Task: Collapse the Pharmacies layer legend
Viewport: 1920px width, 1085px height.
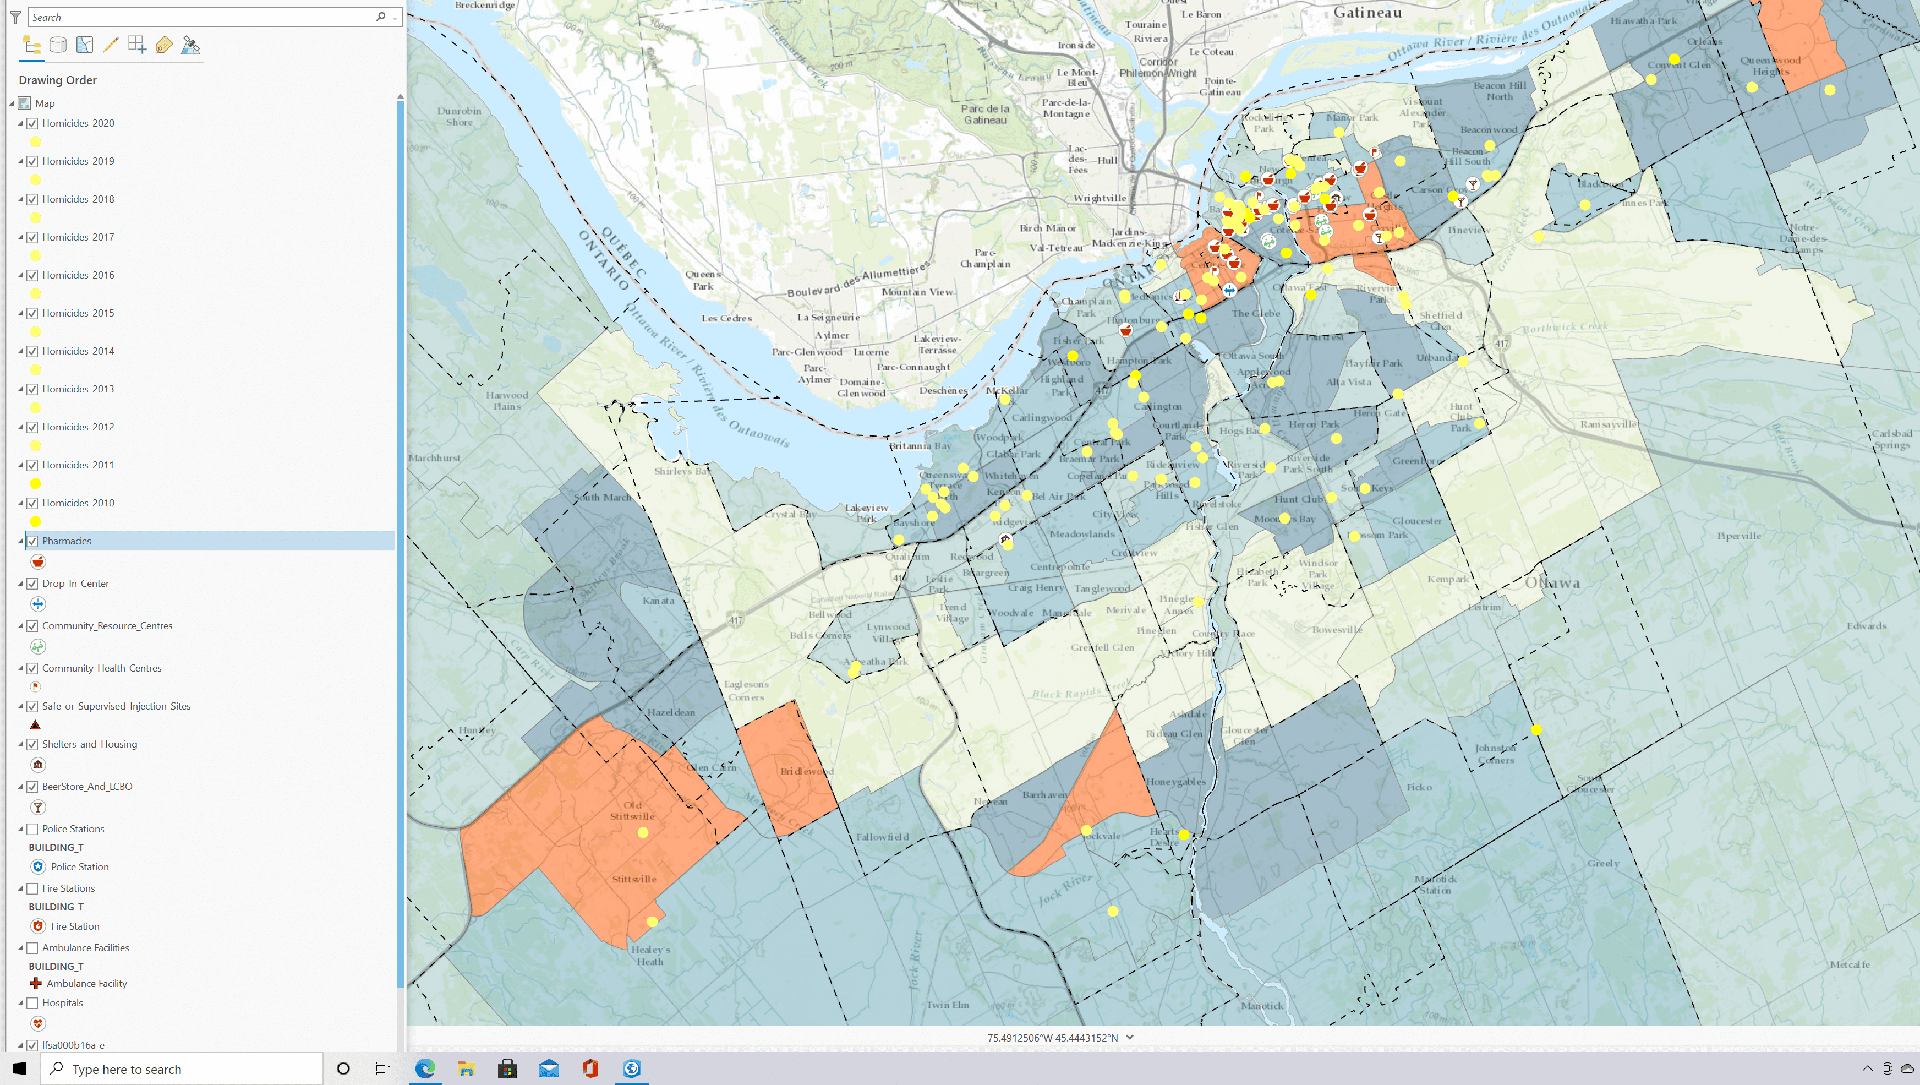Action: pyautogui.click(x=21, y=541)
